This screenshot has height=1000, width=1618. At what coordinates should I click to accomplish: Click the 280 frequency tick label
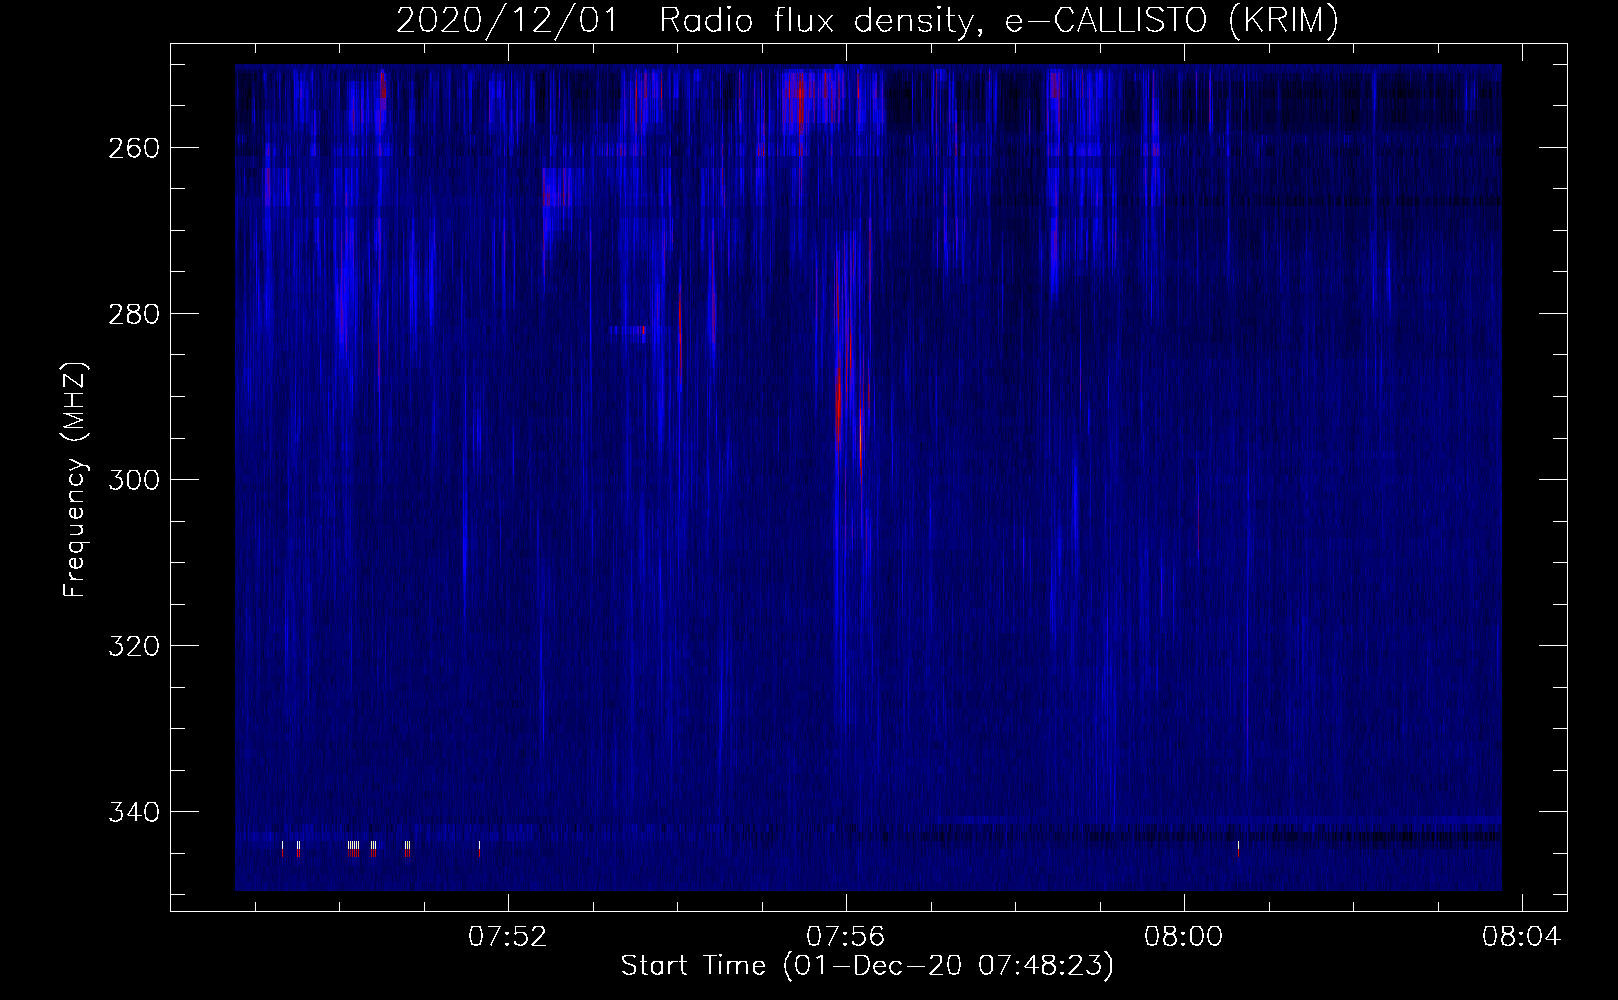pos(133,314)
